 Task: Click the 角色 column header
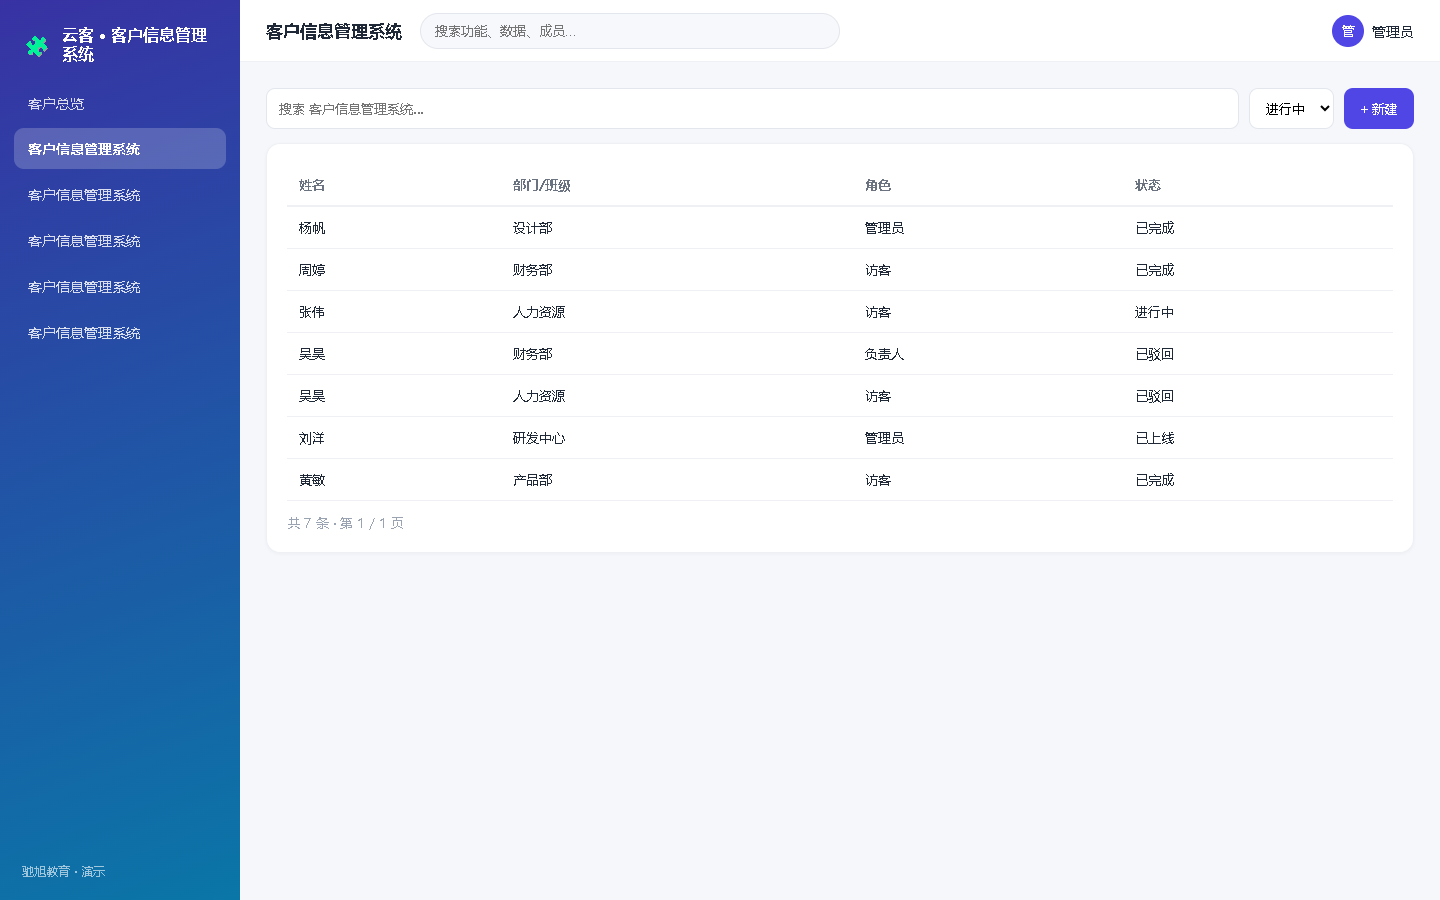tap(878, 185)
